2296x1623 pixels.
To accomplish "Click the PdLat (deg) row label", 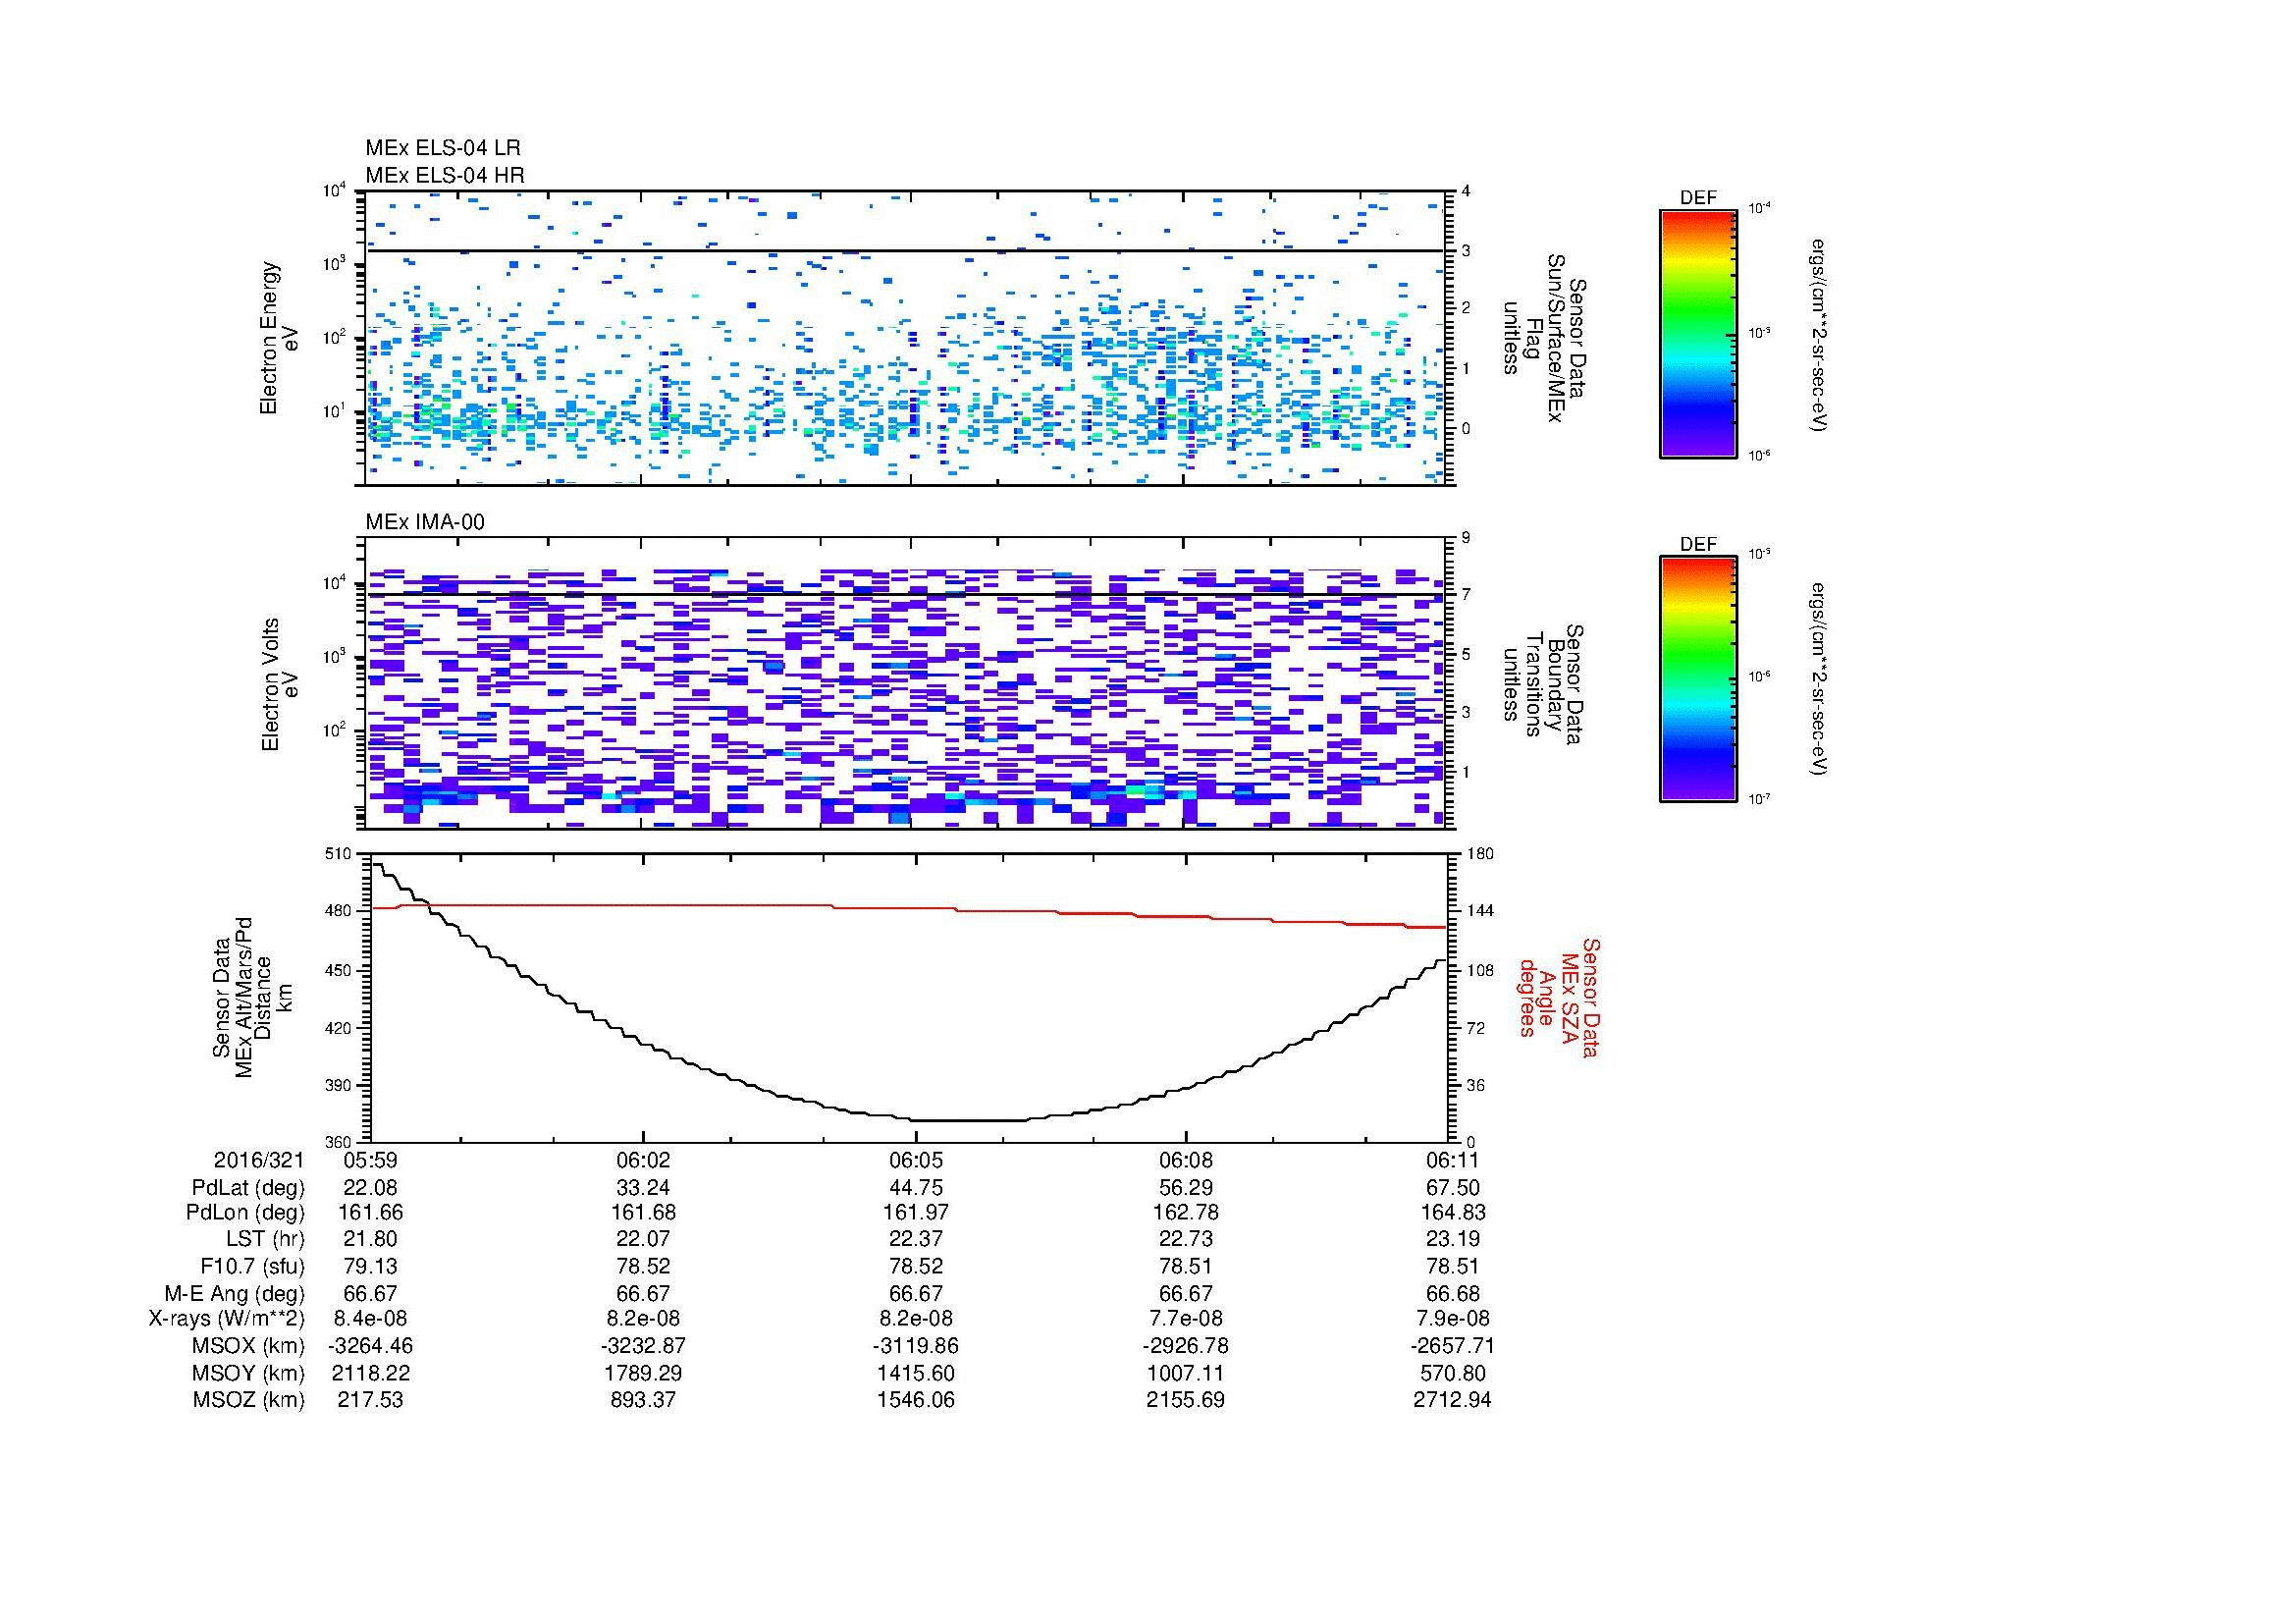I will pos(248,1188).
